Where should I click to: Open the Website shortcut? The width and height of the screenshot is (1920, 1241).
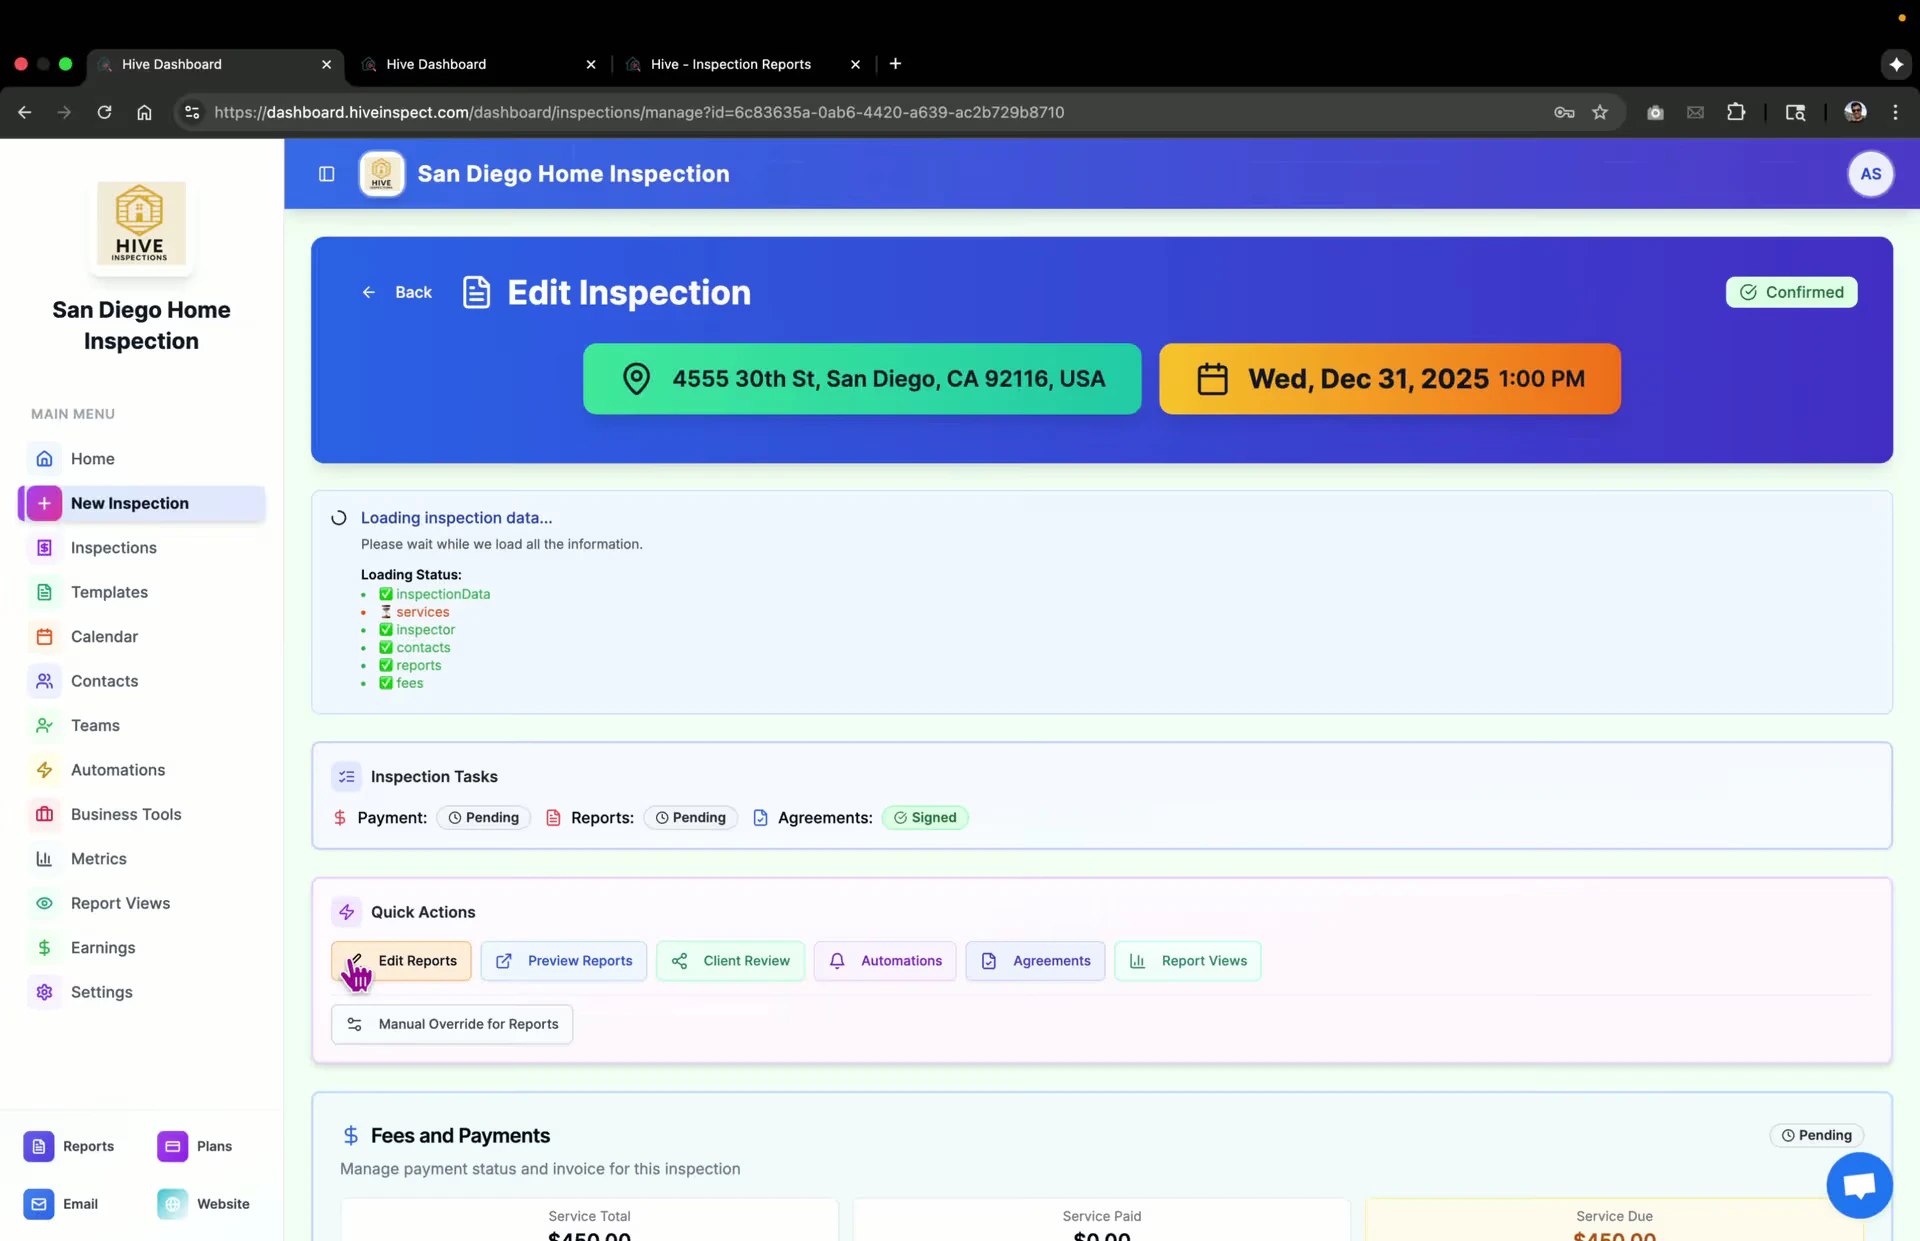[x=204, y=1204]
